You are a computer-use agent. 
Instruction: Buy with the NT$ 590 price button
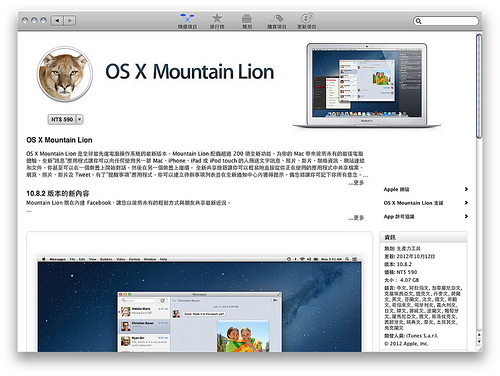[62, 119]
